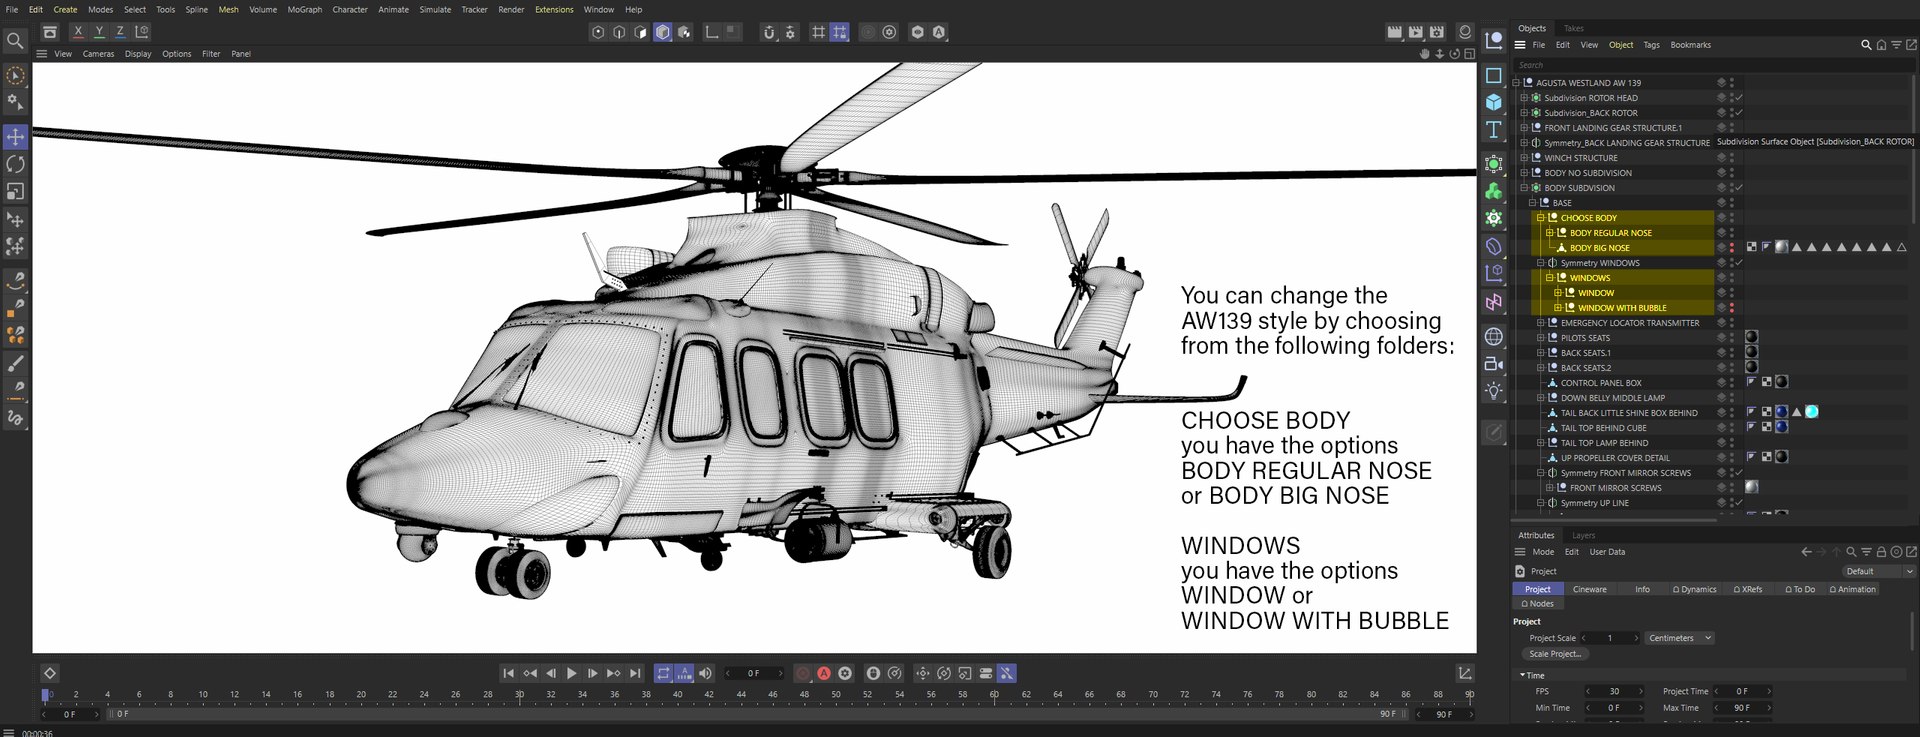Click the red Autokeying A button
The image size is (1920, 737).
[824, 673]
